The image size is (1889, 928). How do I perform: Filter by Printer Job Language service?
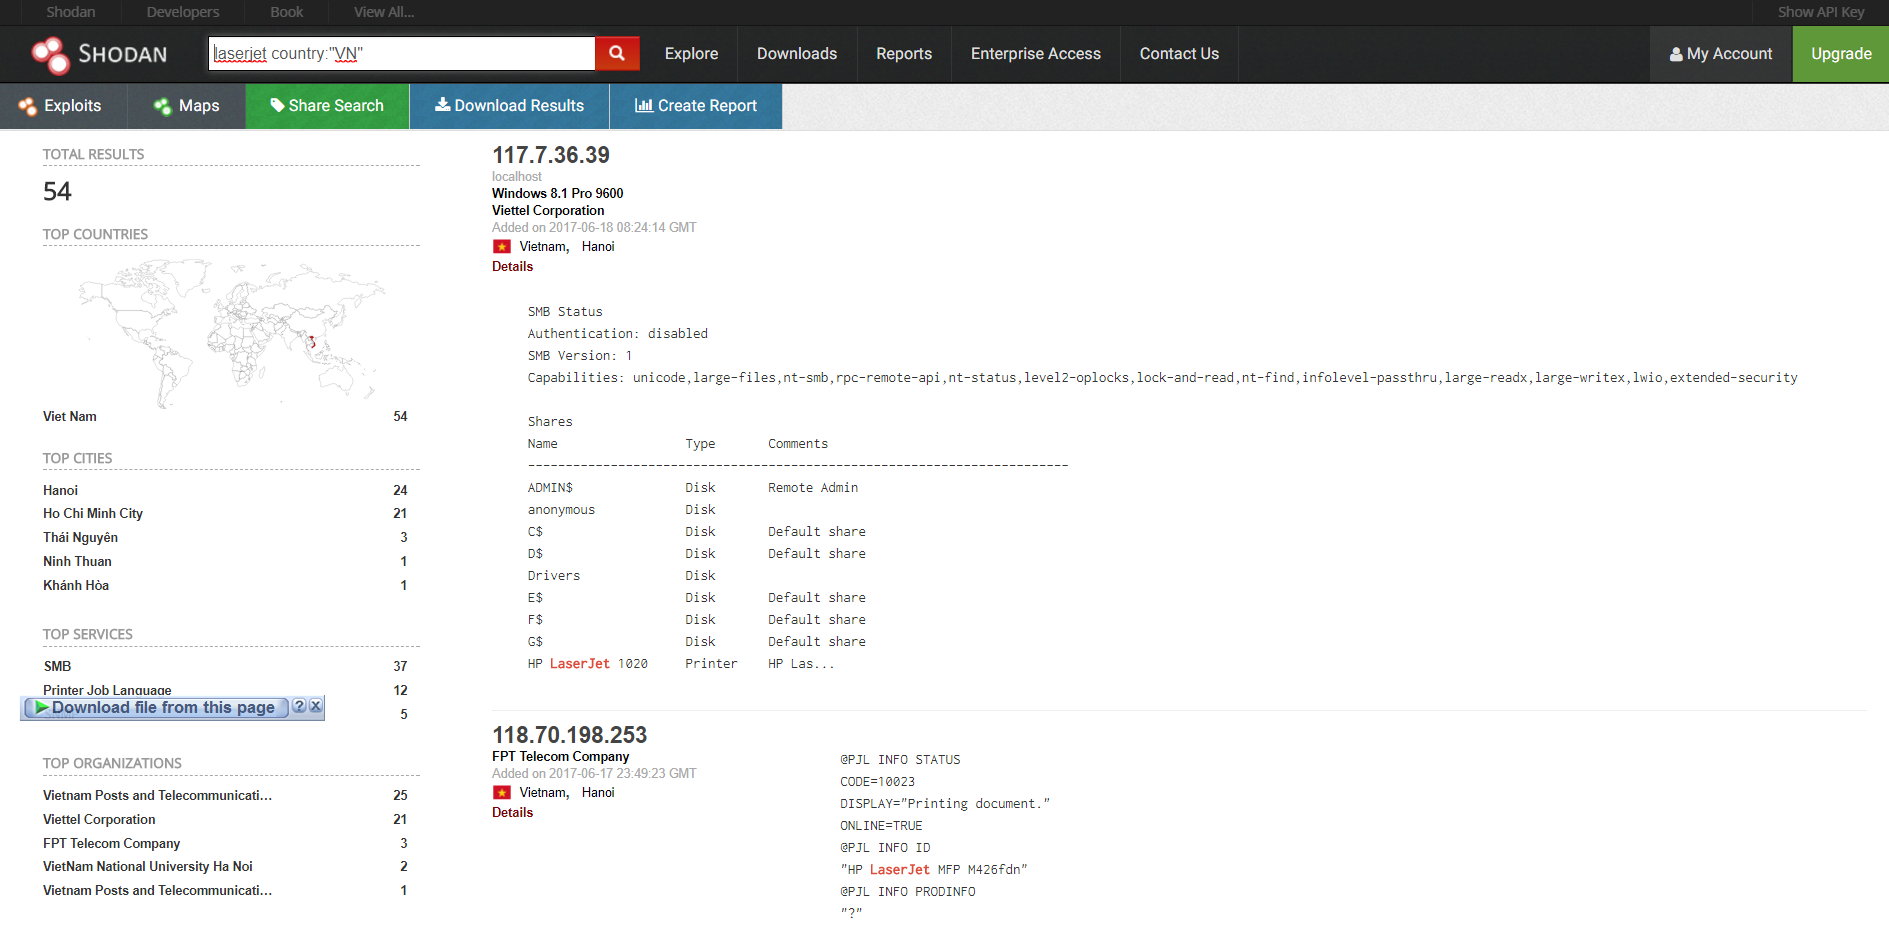coord(107,690)
